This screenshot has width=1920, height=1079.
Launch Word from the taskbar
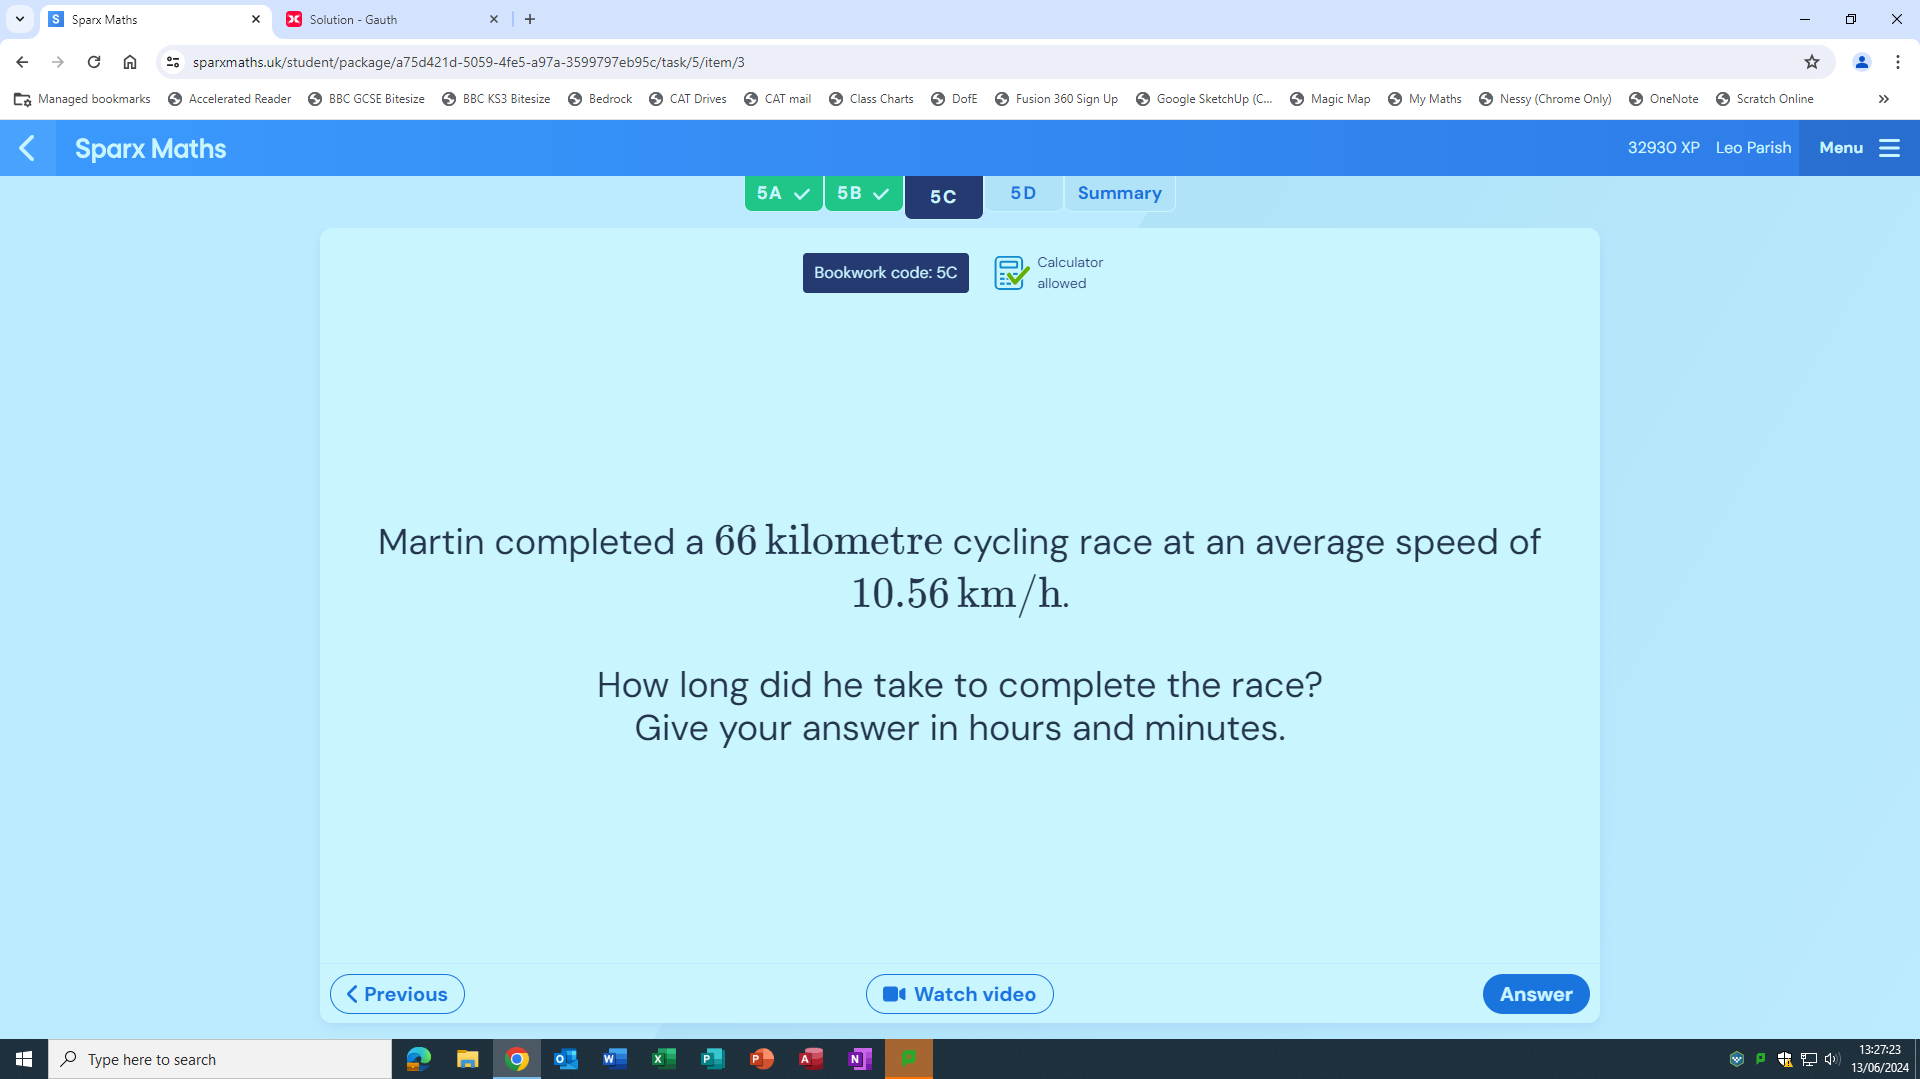click(x=614, y=1058)
